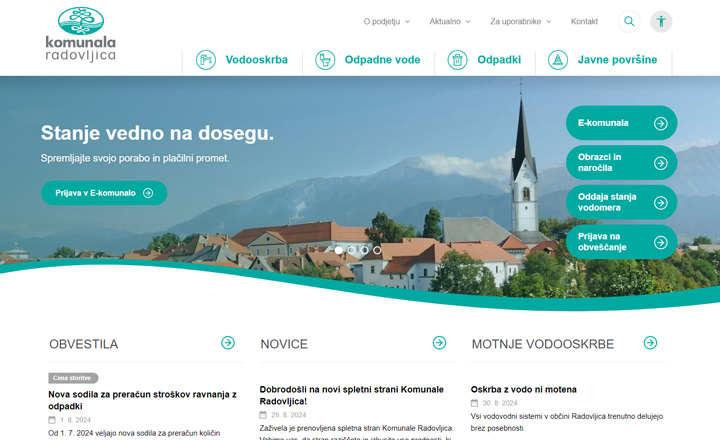Click the MOTNJE VODOOSKRBE section heading

[543, 344]
